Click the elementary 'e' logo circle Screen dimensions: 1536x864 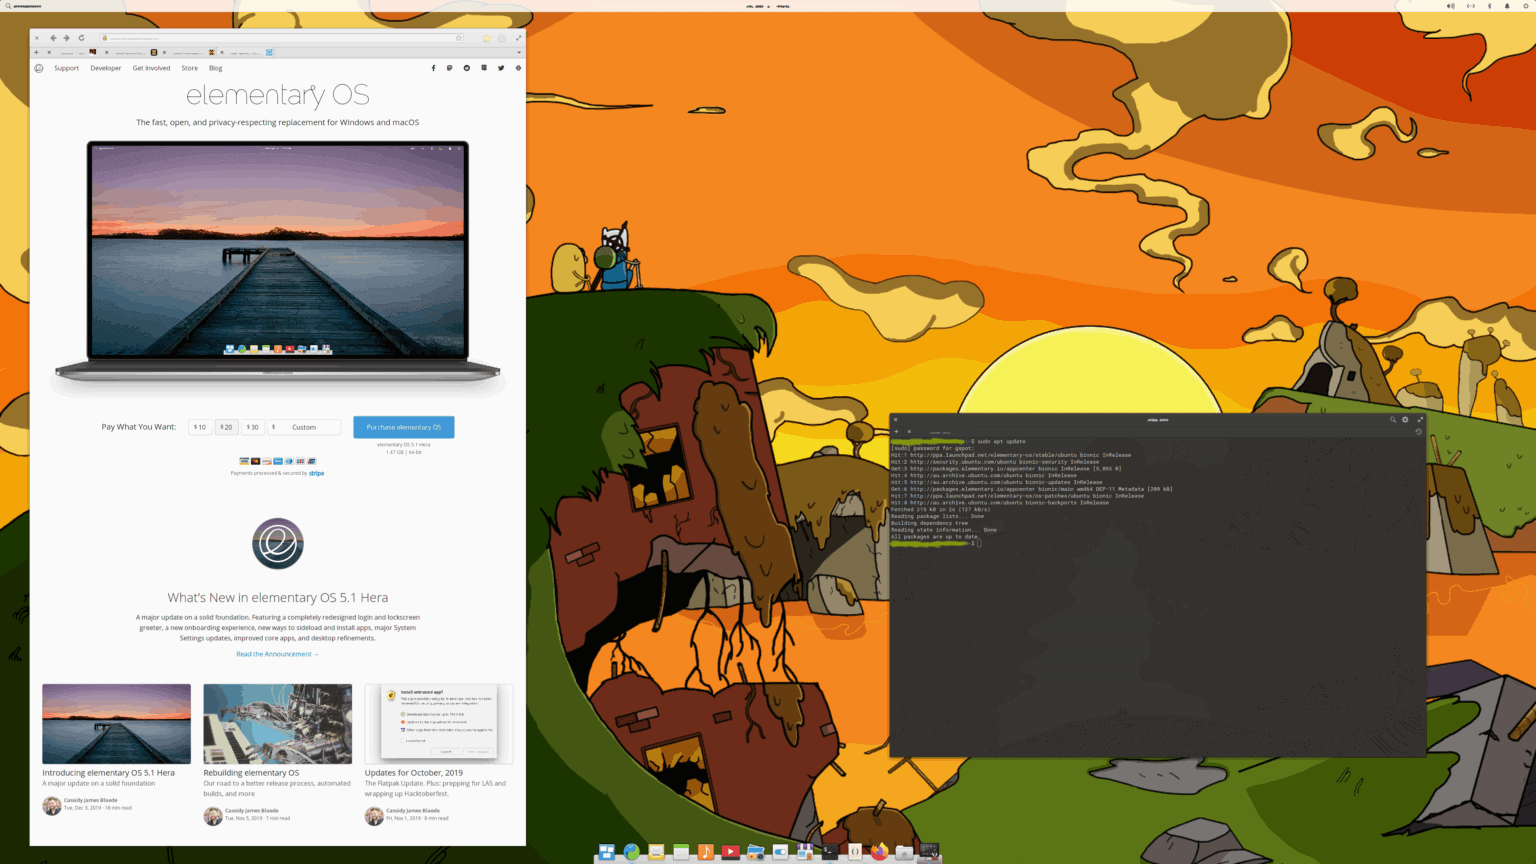coord(278,544)
